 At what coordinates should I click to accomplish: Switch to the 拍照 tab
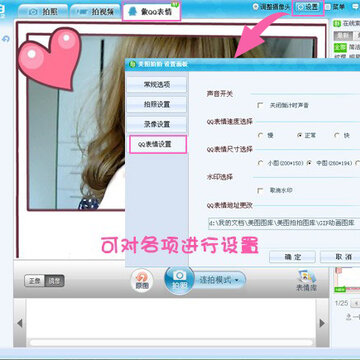pos(43,12)
